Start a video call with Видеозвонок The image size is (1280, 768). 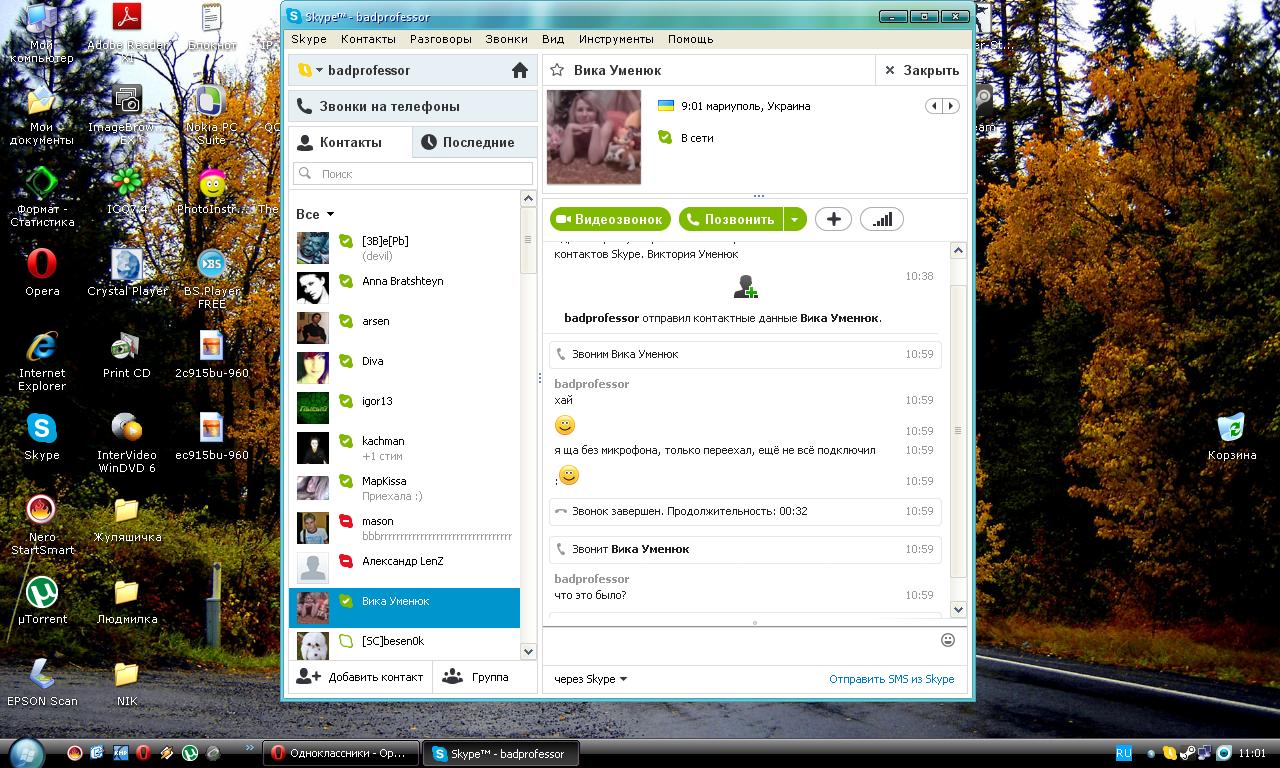click(608, 219)
